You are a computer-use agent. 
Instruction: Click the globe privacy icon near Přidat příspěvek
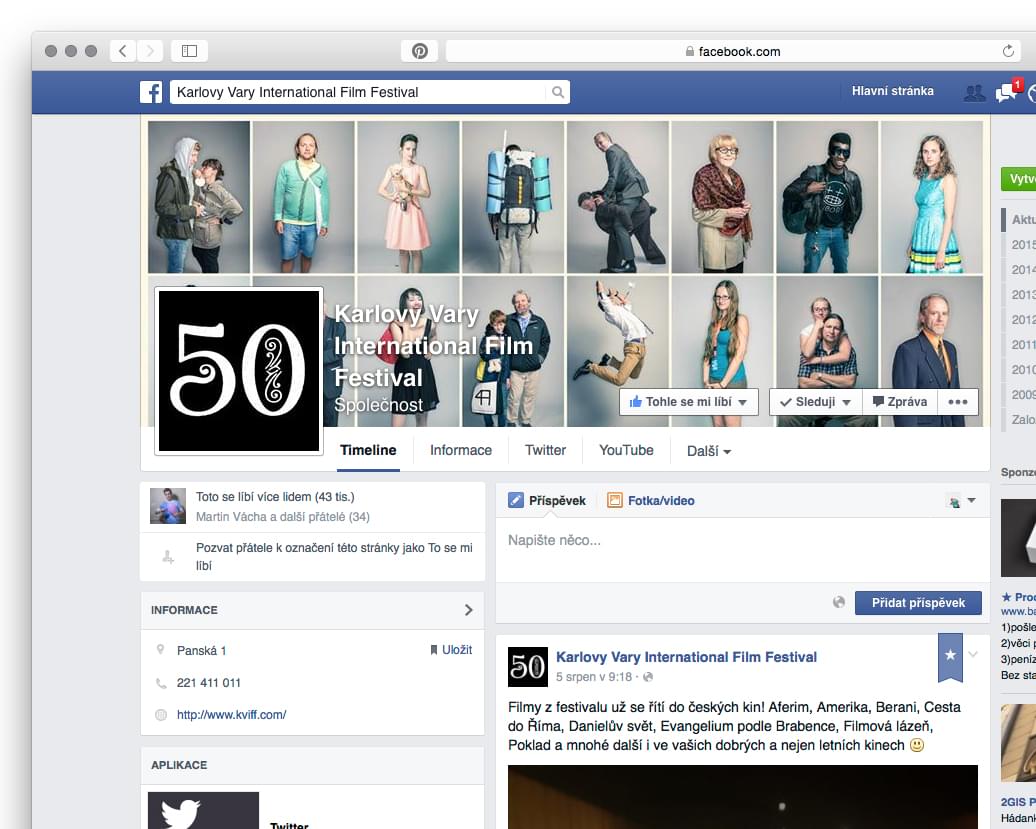[838, 602]
